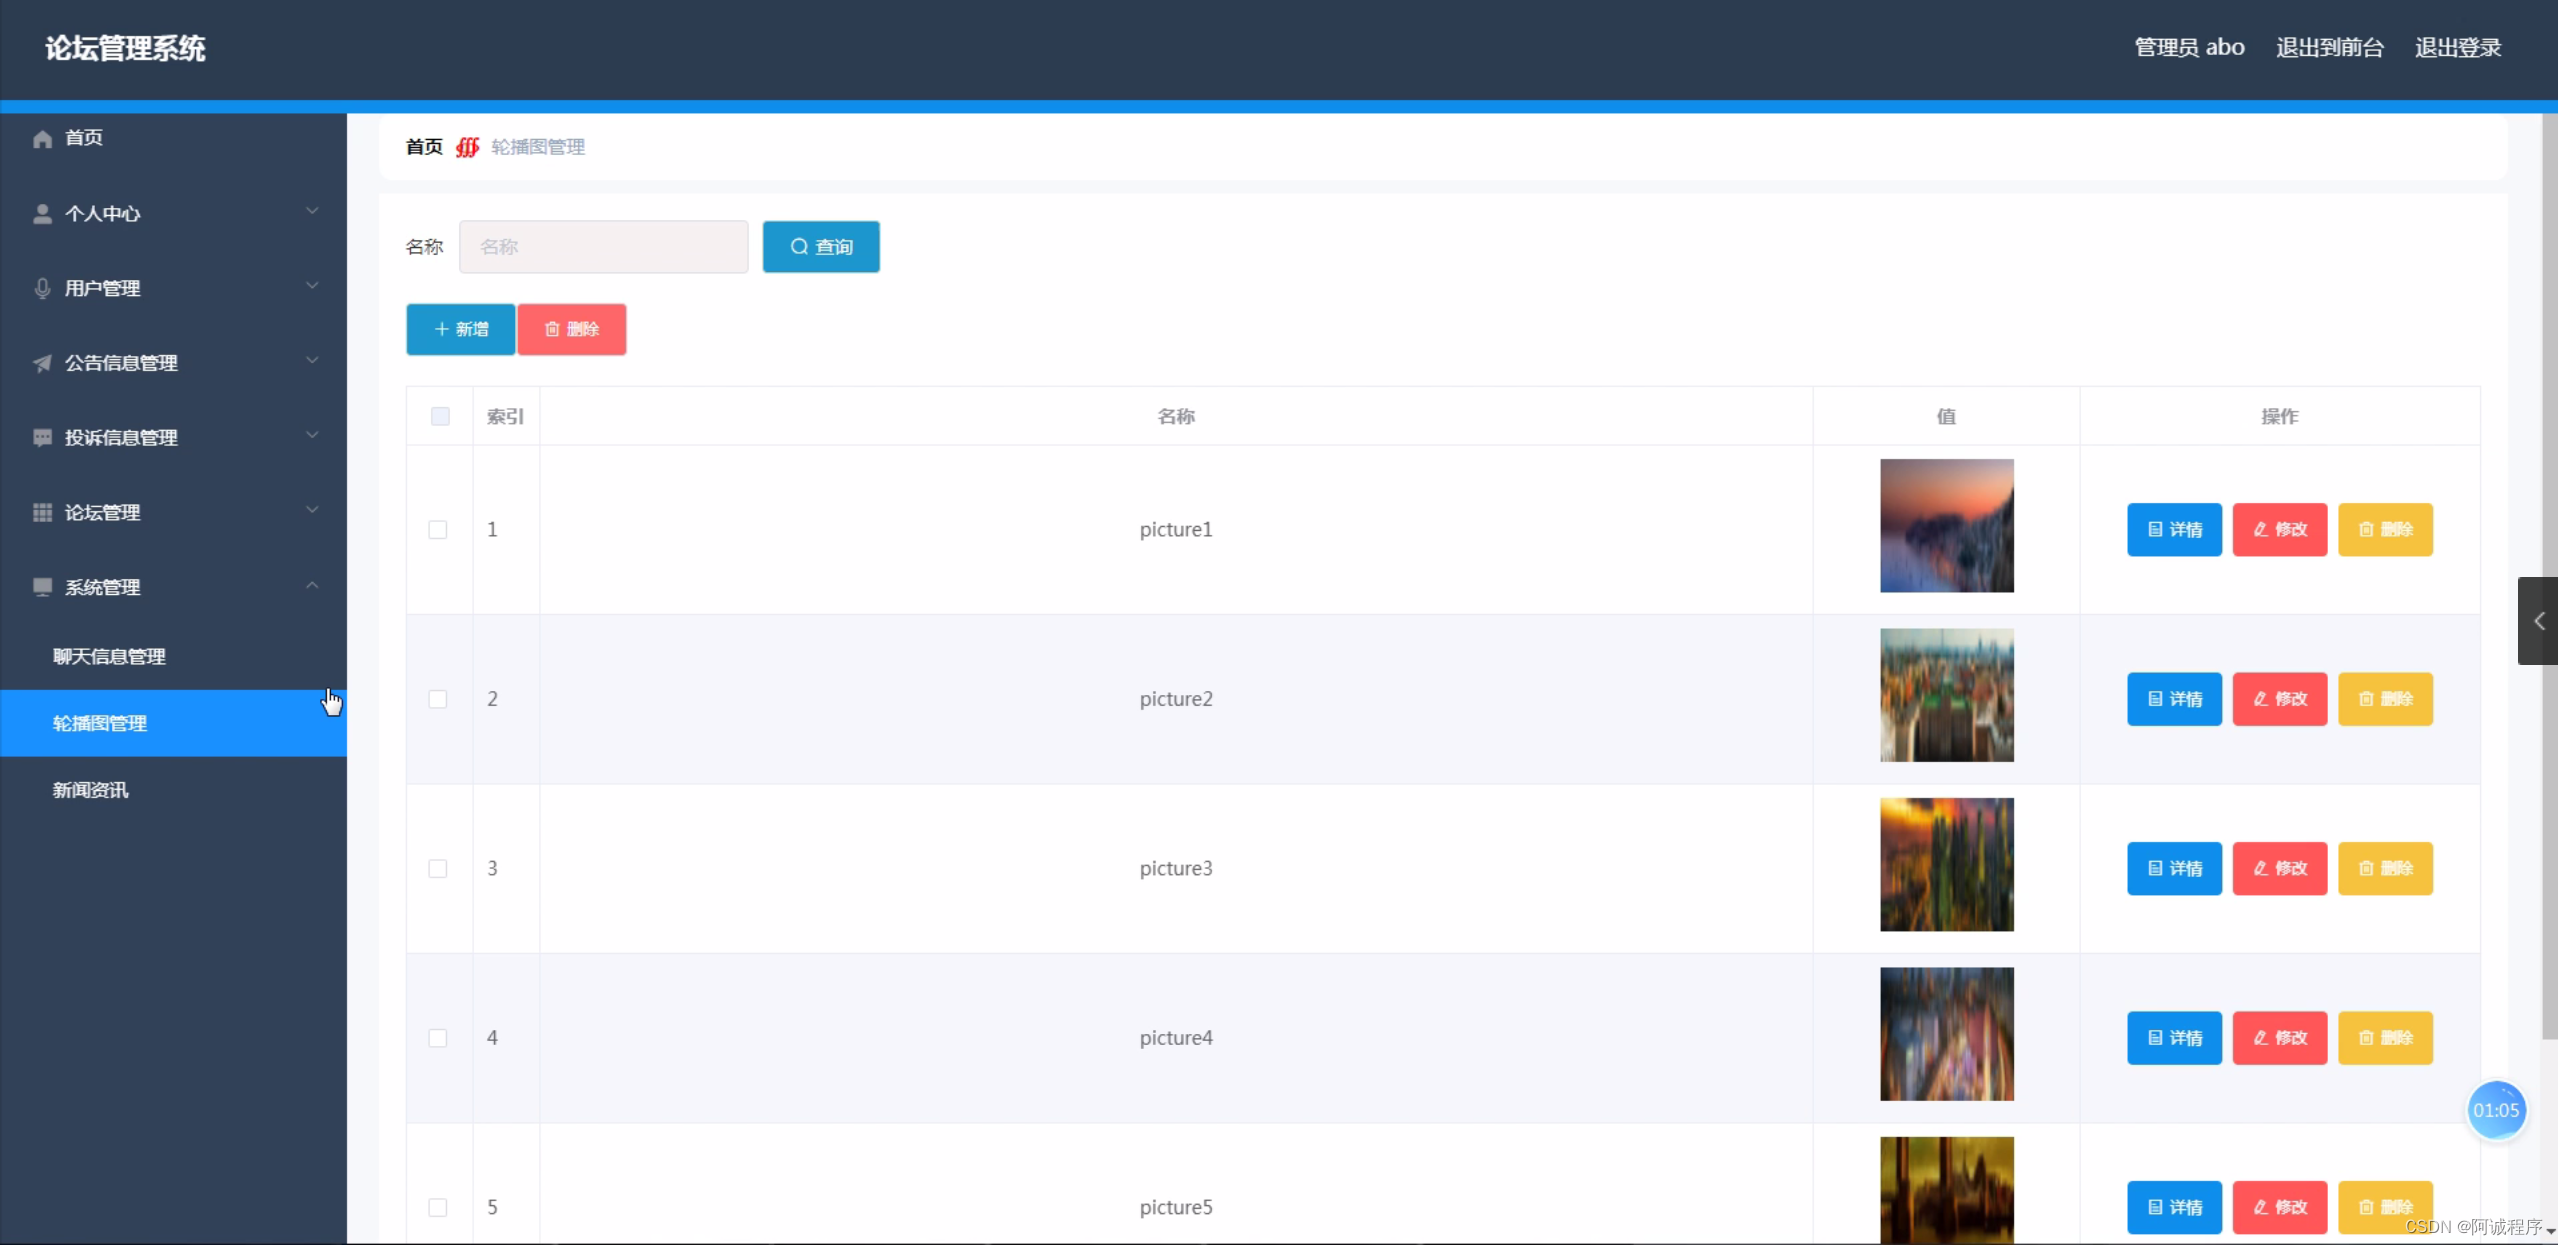Screen dimensions: 2558x1245
Task: Click the person icon for 个人中心
Action: click(42, 213)
